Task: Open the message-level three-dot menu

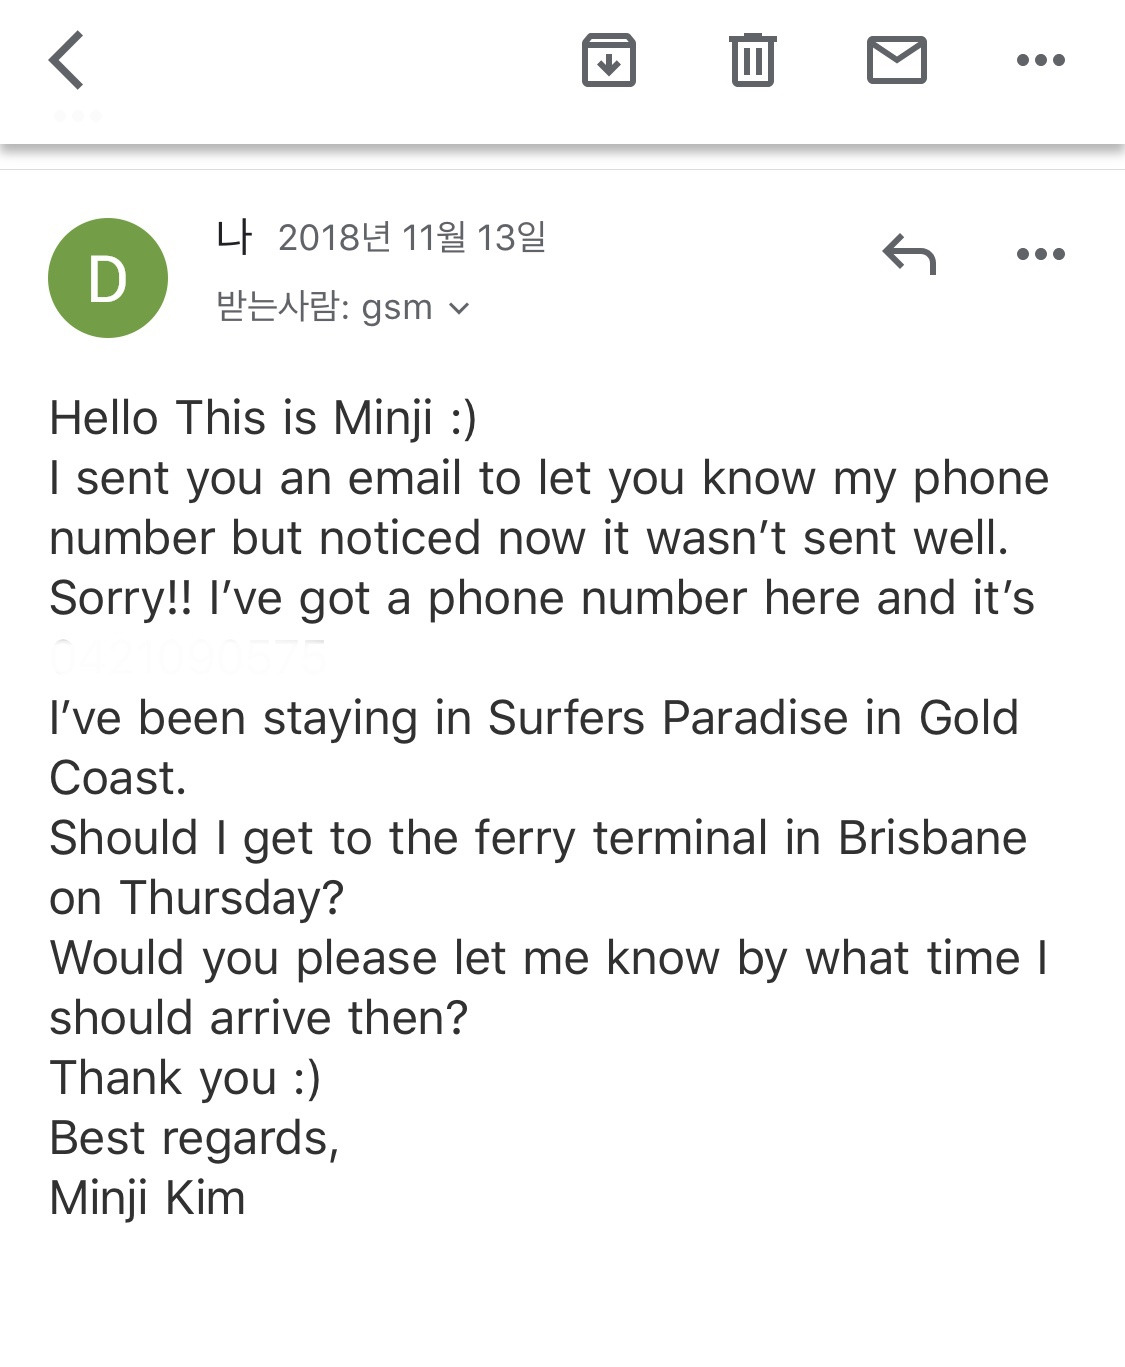Action: (1040, 254)
